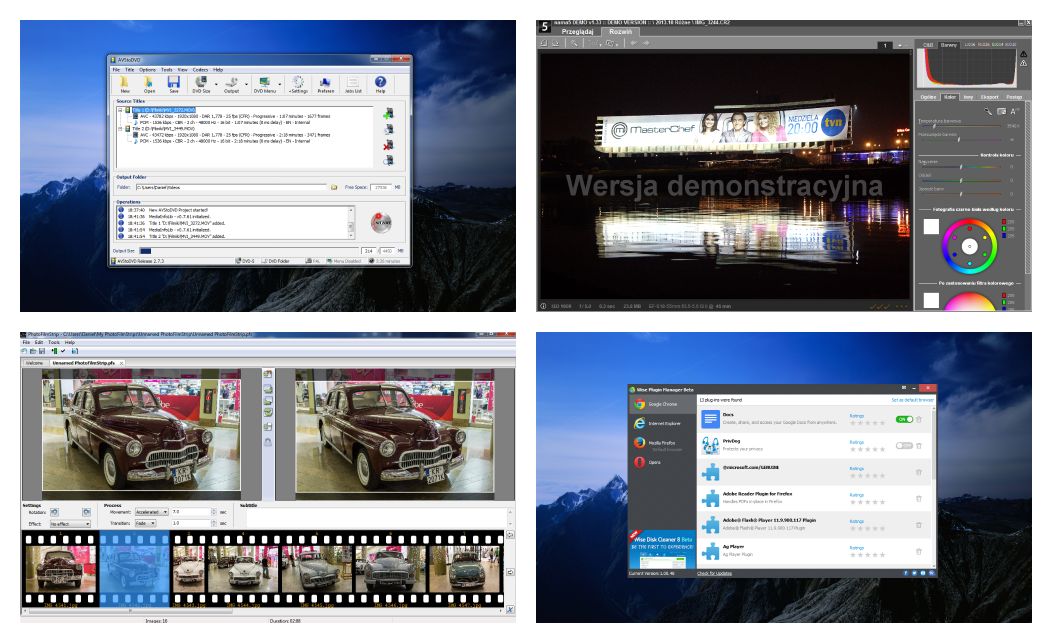1052x643 pixels.
Task: Open the Codecs menu in AVStoDVD
Action: [x=199, y=70]
